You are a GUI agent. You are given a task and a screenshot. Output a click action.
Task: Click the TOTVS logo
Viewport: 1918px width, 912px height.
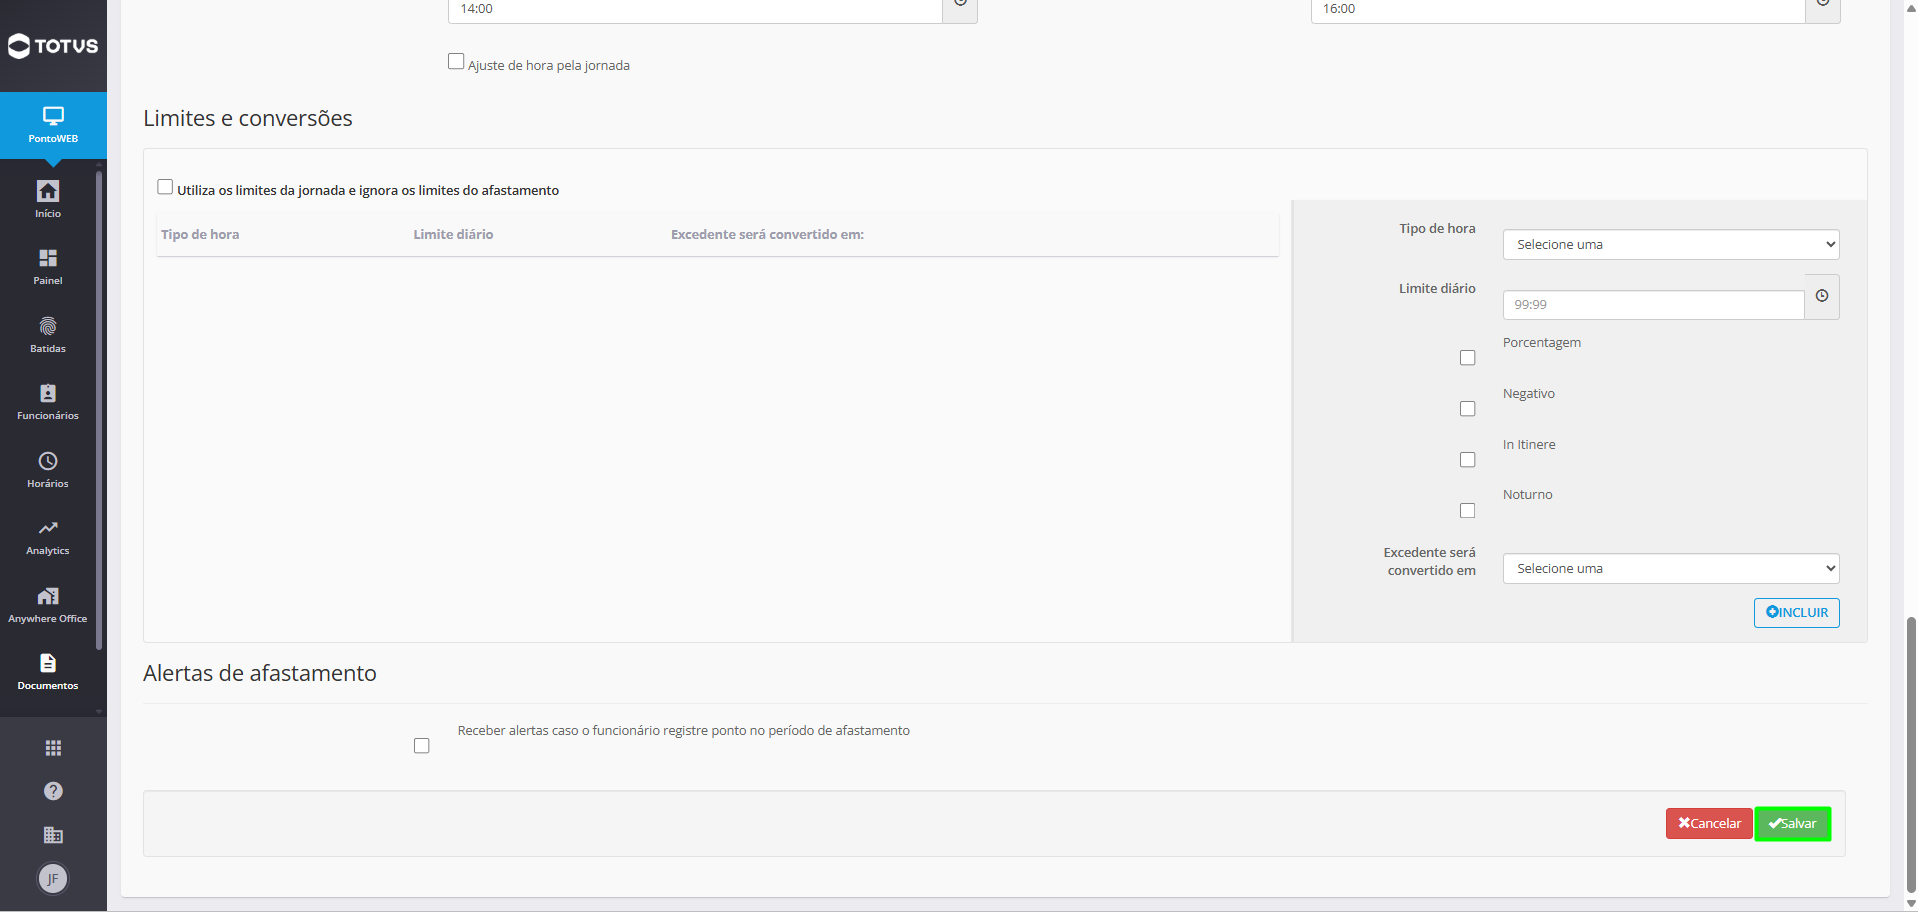(53, 46)
